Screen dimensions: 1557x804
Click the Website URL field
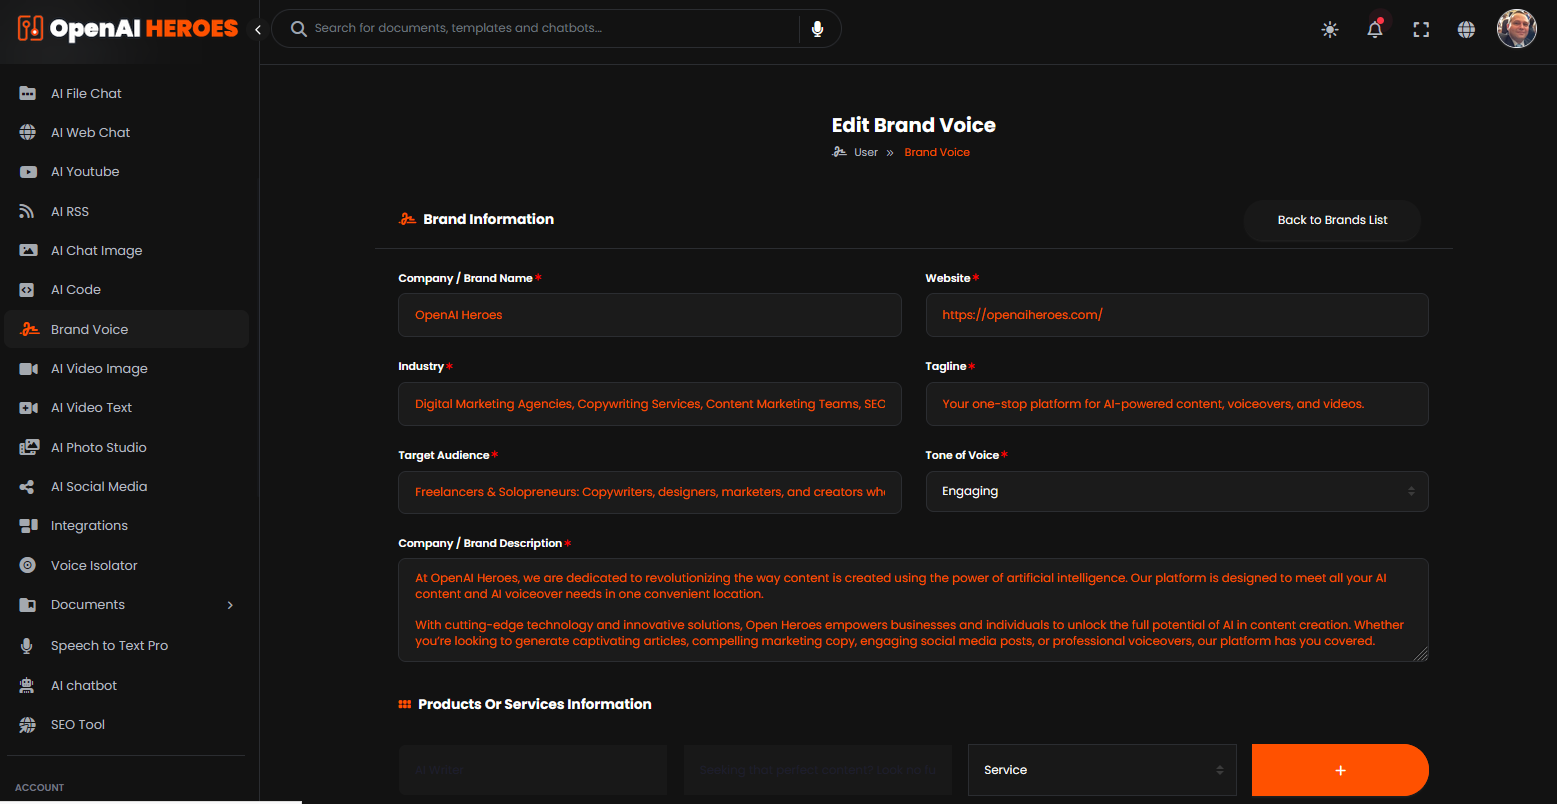[1177, 315]
